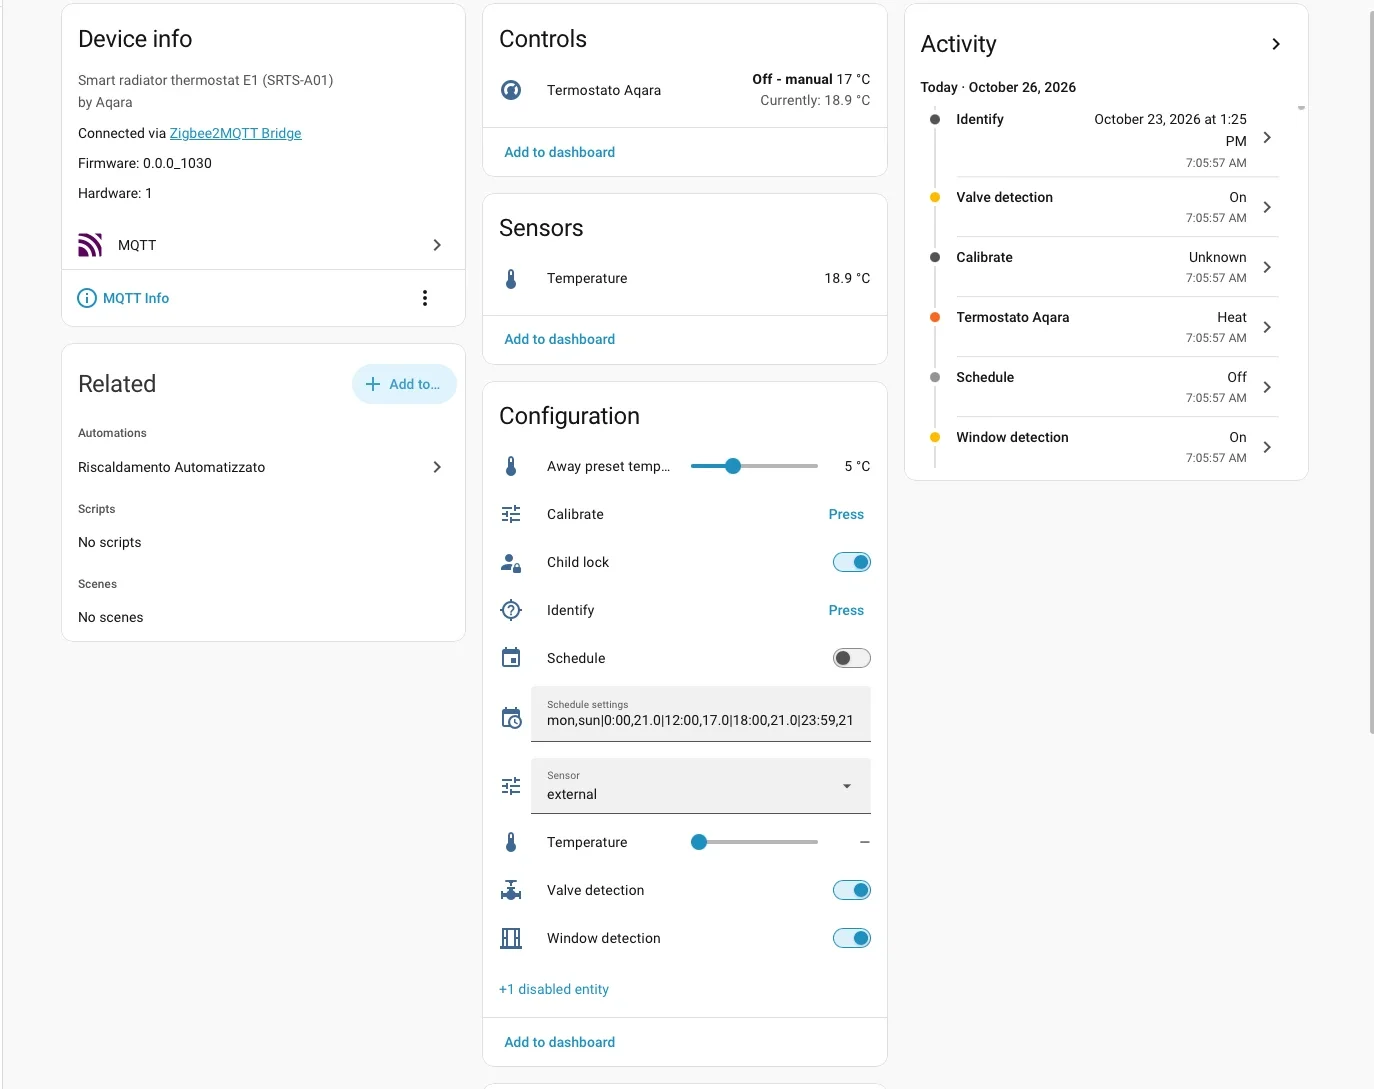Image resolution: width=1374 pixels, height=1089 pixels.
Task: Open the Sensor dropdown set to external
Action: tap(701, 786)
